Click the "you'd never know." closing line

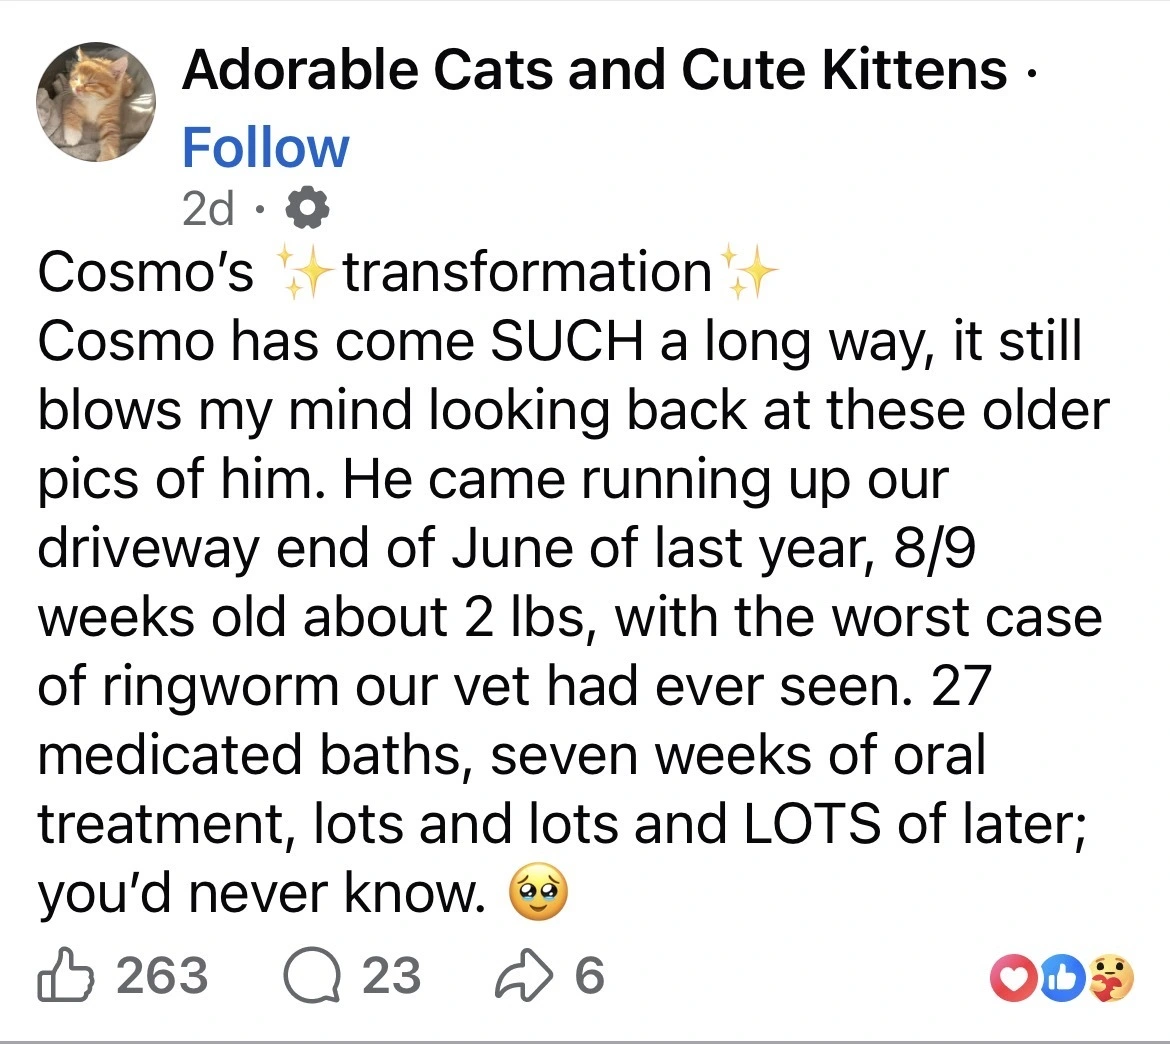point(262,895)
